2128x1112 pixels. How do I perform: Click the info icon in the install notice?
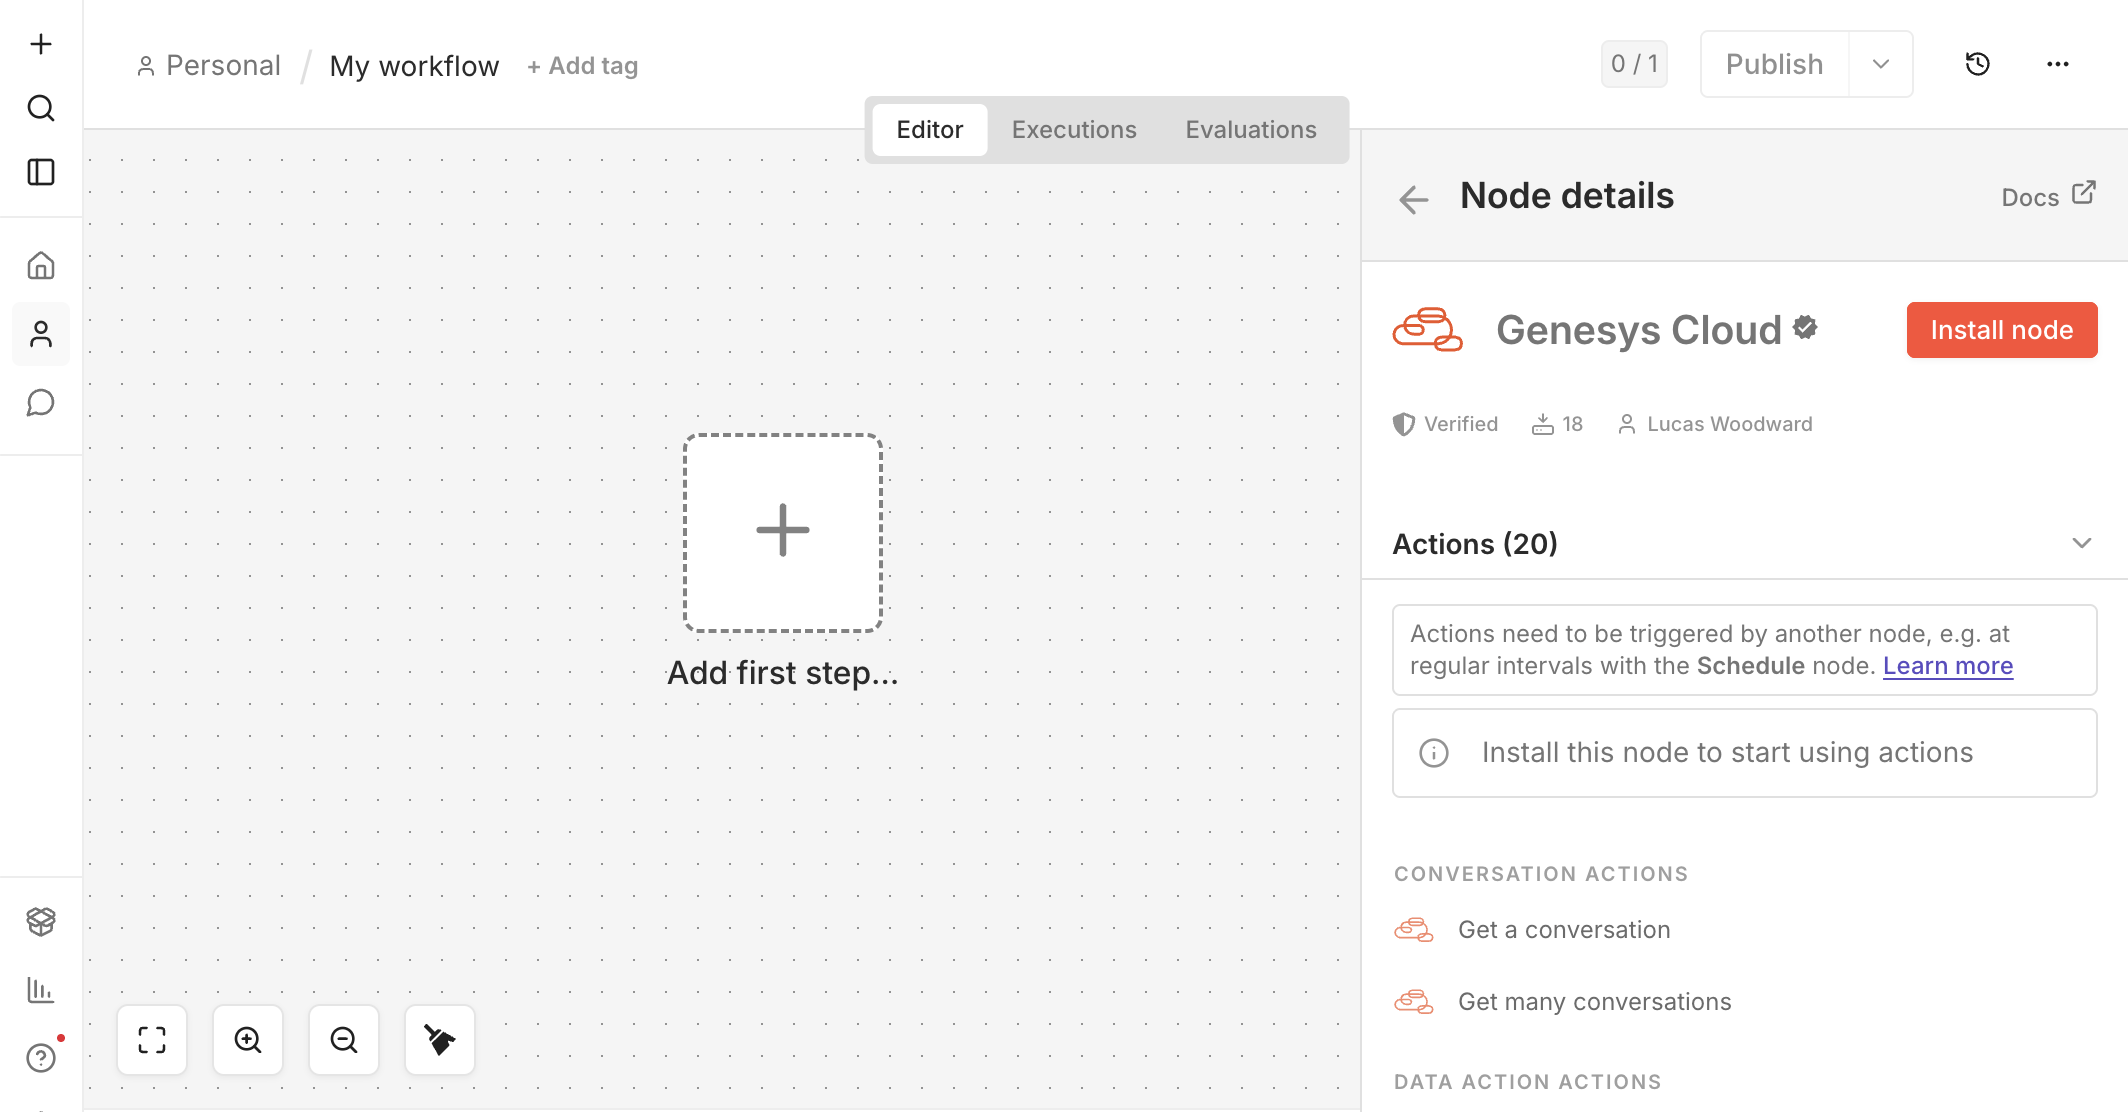click(1434, 753)
